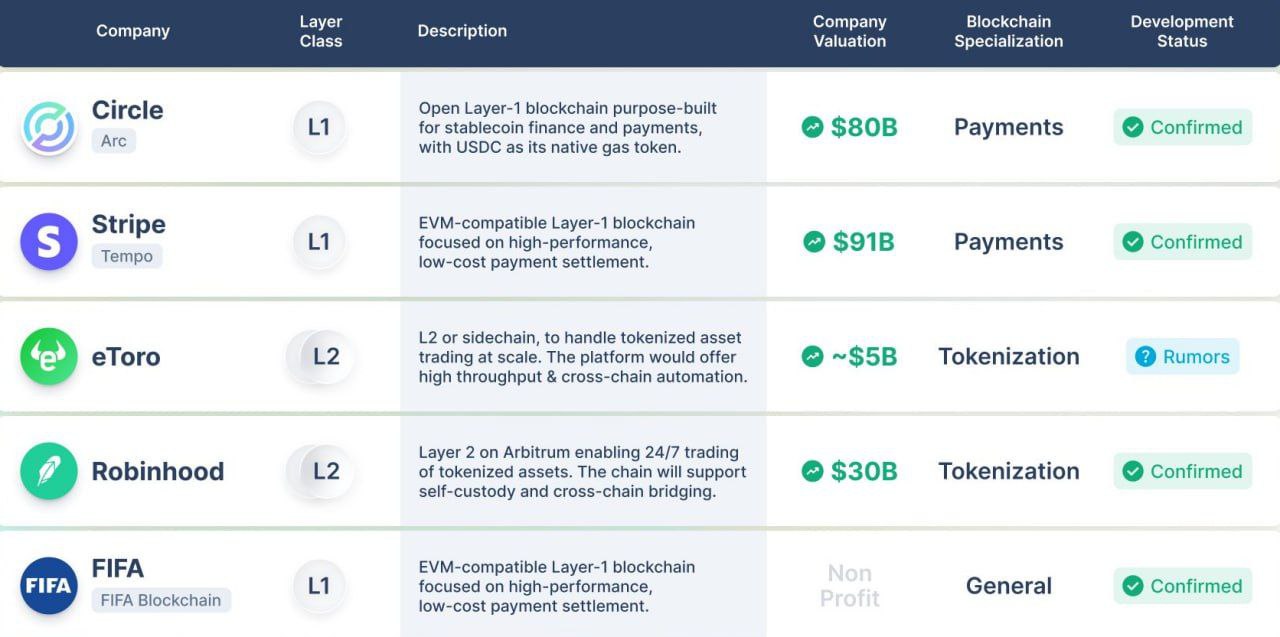Click the $30B valuation for Robinhood
The height and width of the screenshot is (637, 1280).
863,471
